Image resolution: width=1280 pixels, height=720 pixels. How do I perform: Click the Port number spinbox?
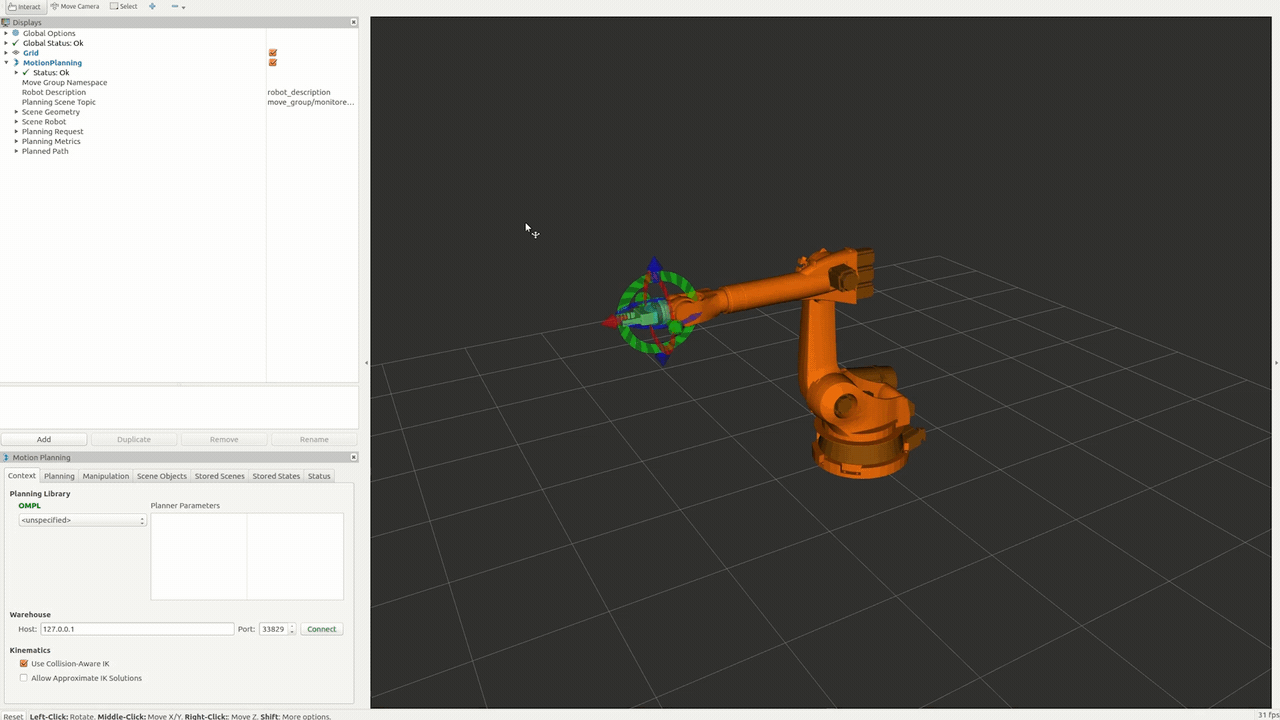tap(278, 629)
